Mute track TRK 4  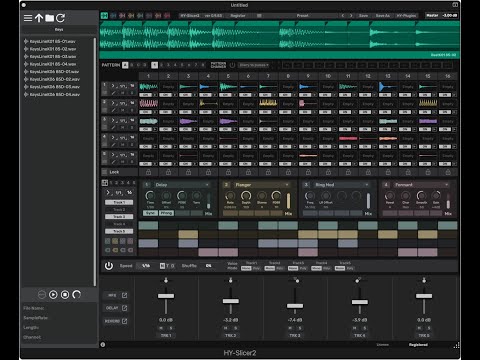point(355,328)
